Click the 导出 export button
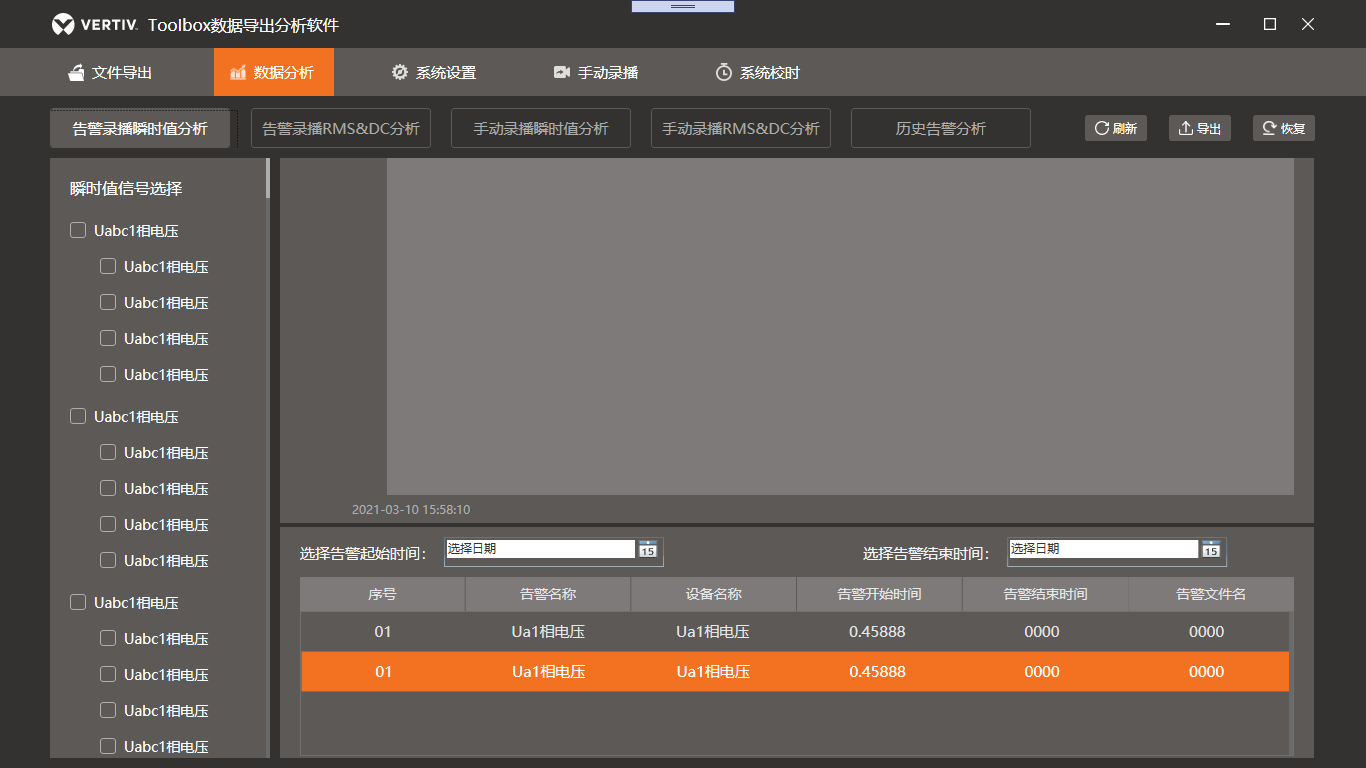 pyautogui.click(x=1200, y=128)
